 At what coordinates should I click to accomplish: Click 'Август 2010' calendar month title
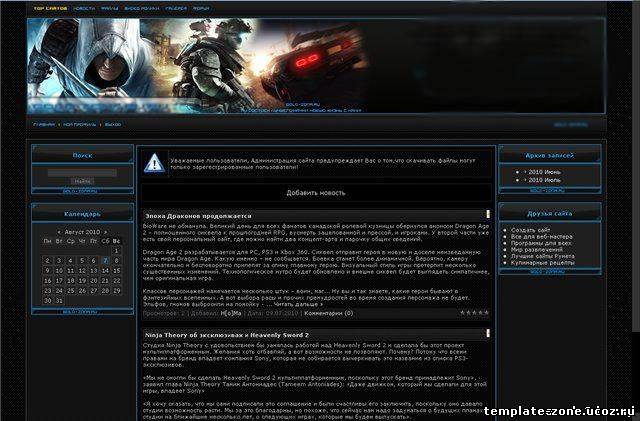(82, 232)
